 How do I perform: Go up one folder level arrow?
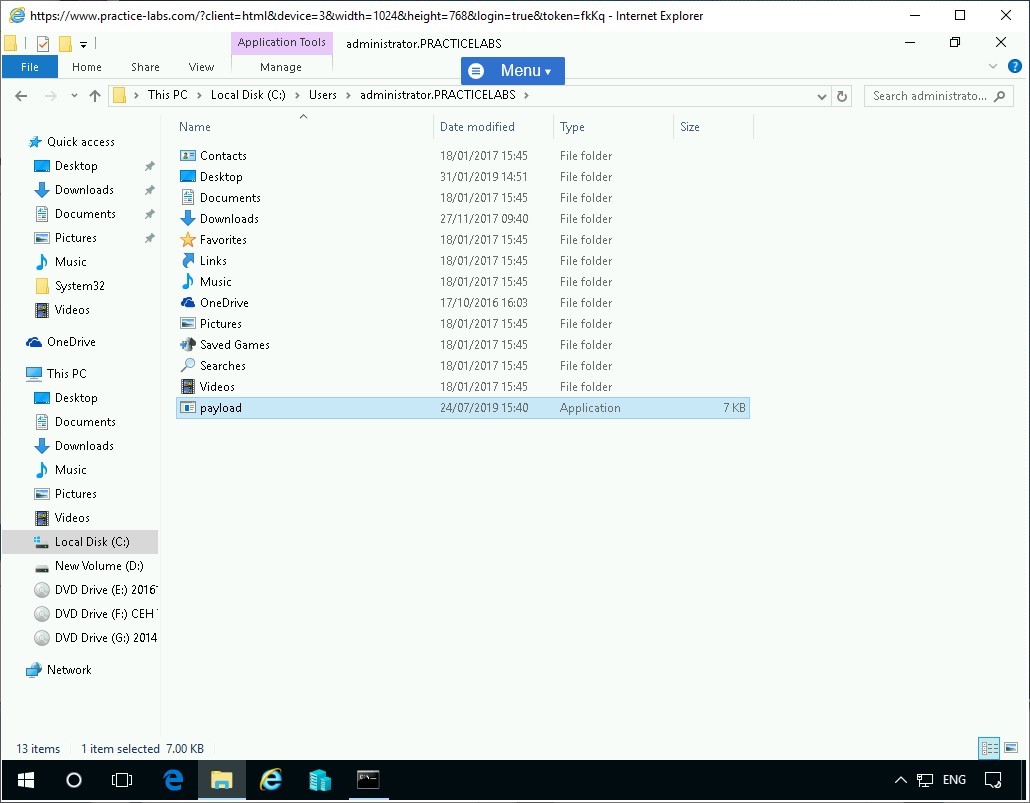(95, 96)
